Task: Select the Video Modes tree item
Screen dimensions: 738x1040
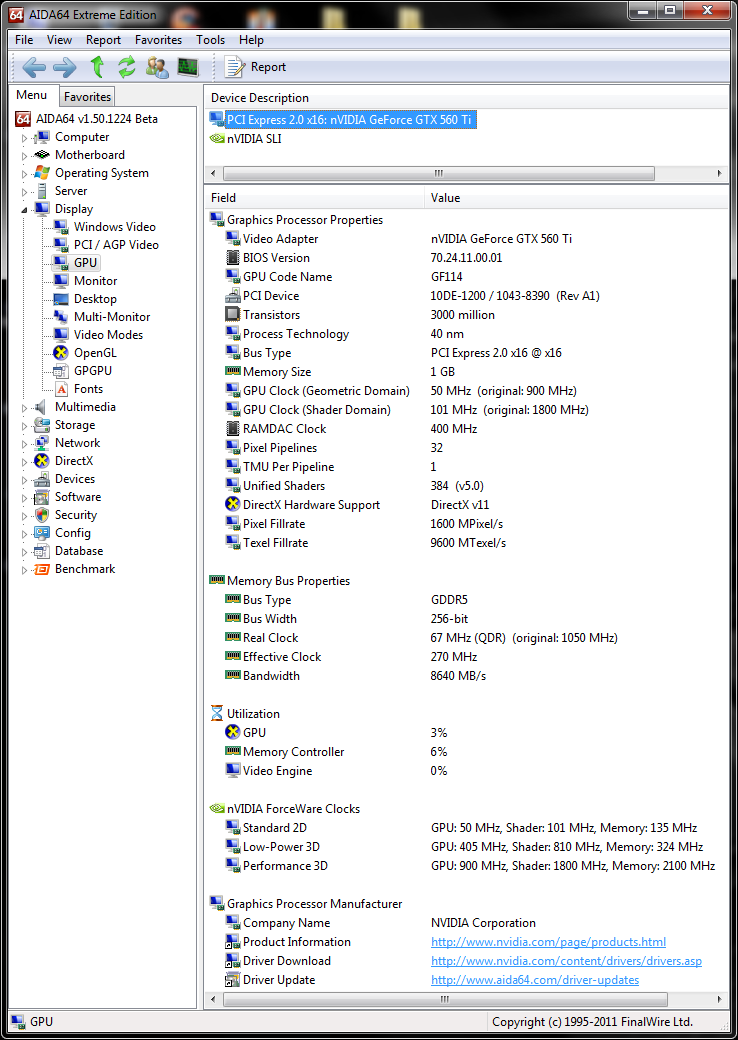Action: click(108, 335)
